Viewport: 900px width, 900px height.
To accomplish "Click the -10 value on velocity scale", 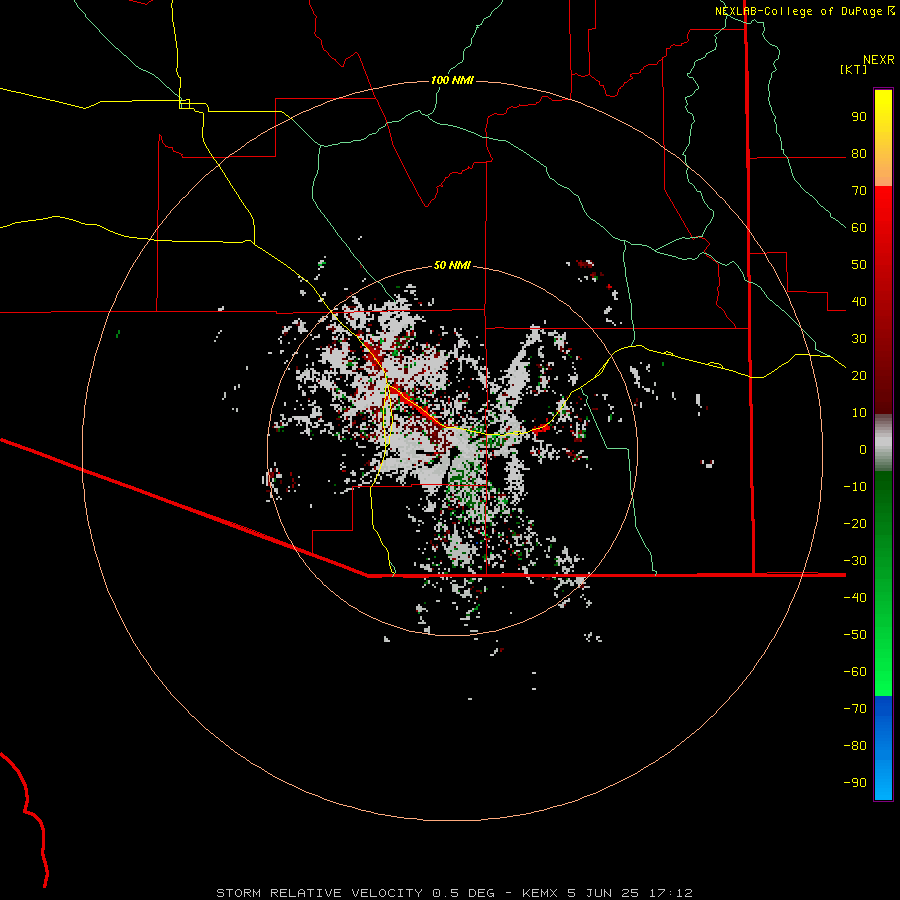I will coord(855,487).
